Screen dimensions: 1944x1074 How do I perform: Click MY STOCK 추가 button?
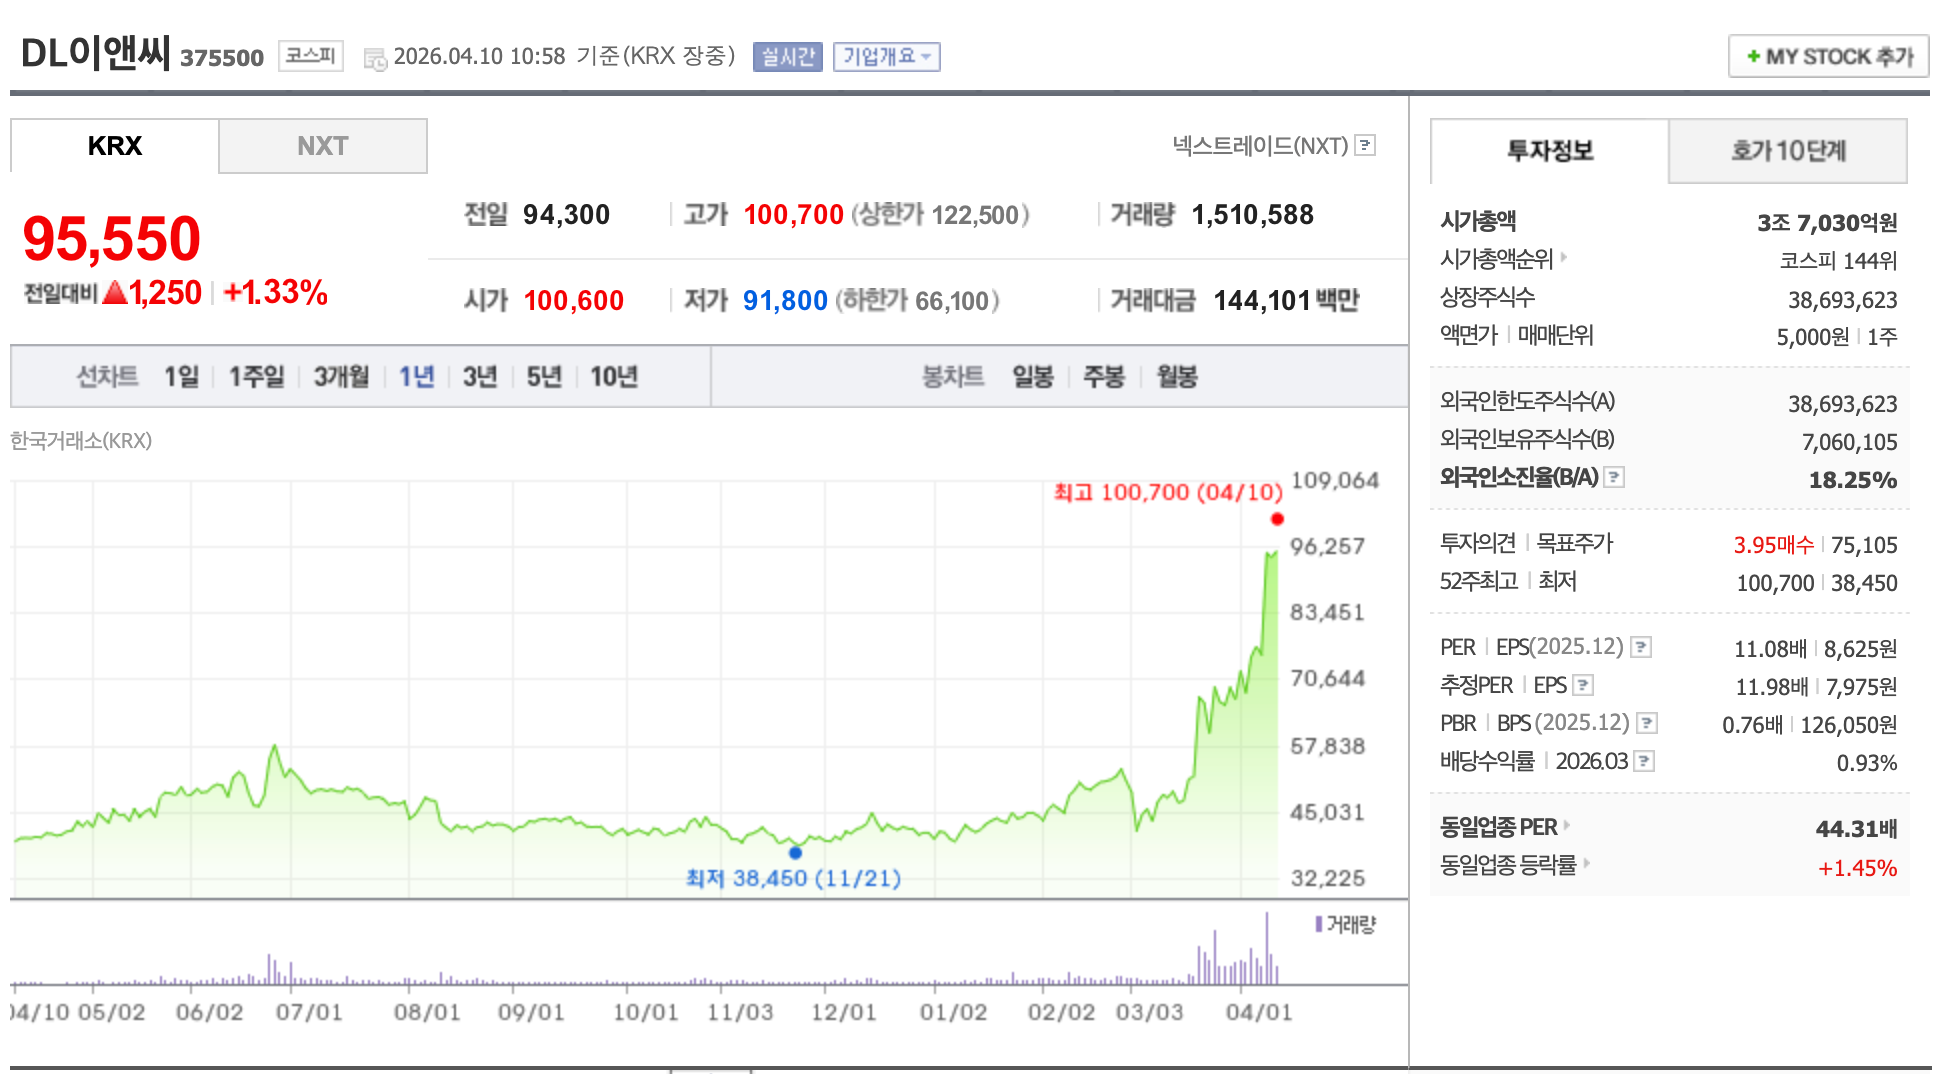tap(1829, 56)
